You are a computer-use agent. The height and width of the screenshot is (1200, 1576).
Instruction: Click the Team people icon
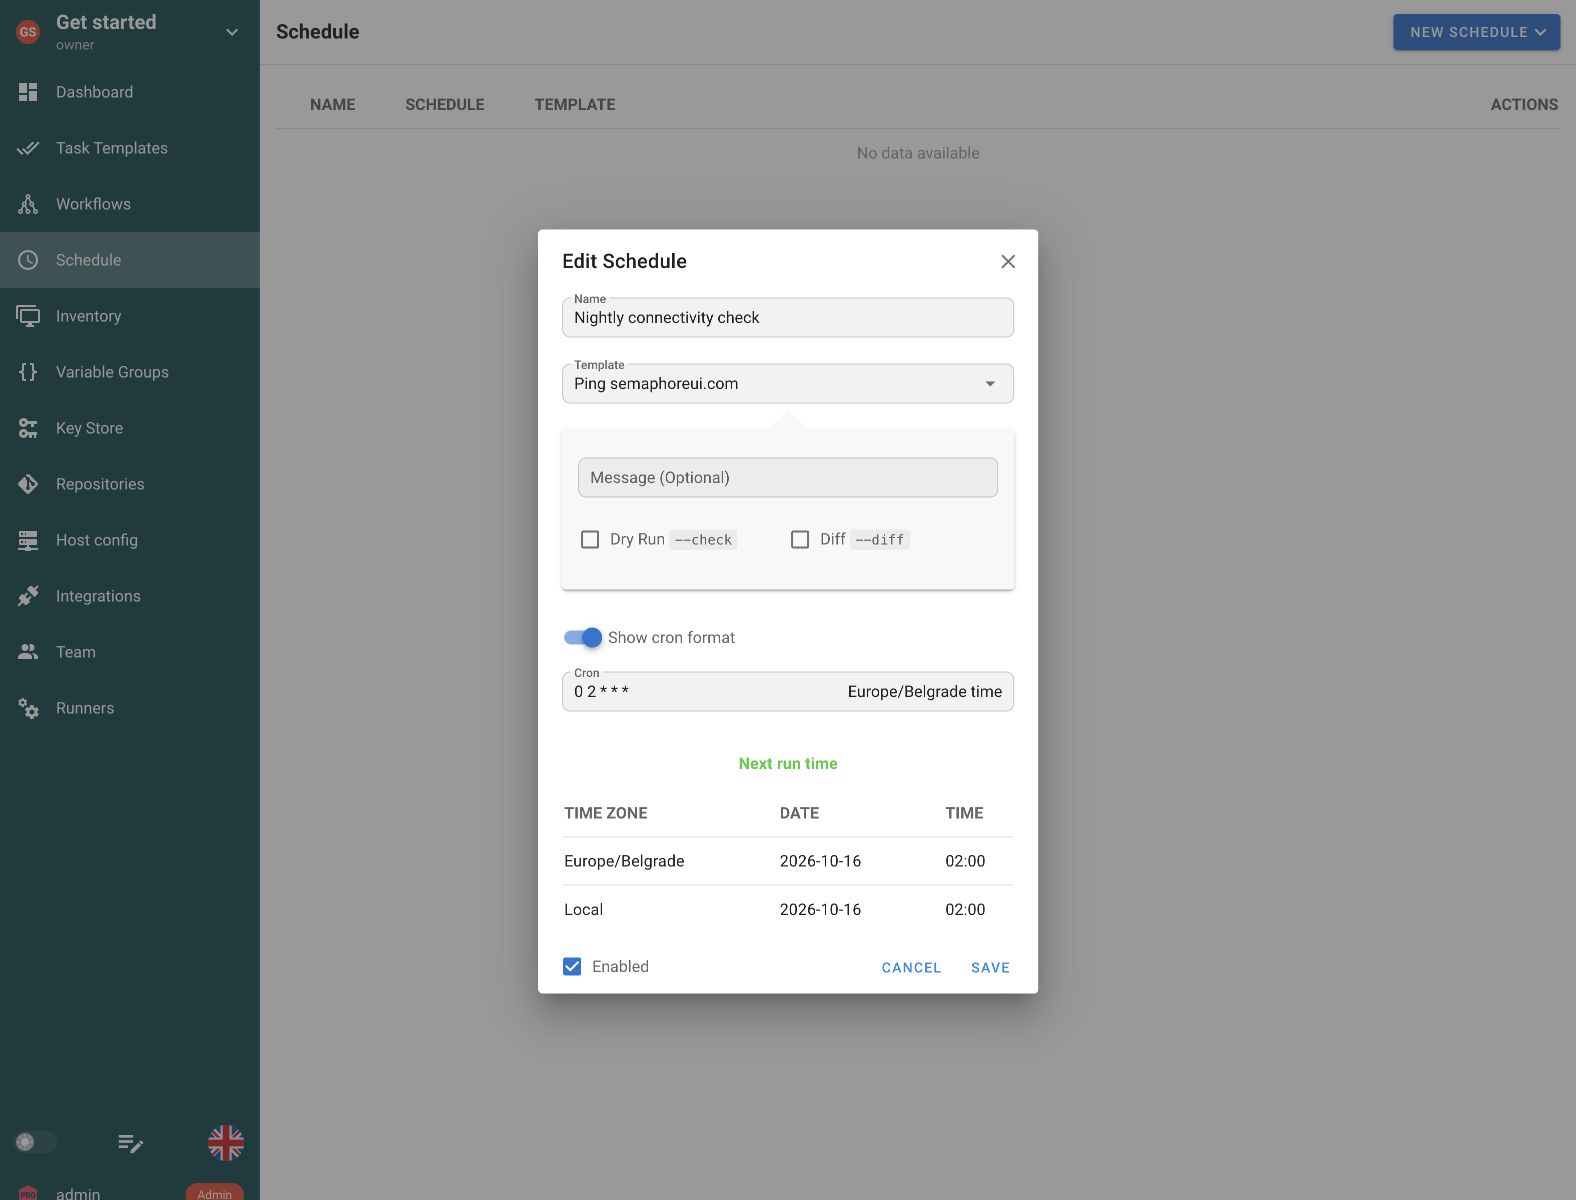coord(28,652)
